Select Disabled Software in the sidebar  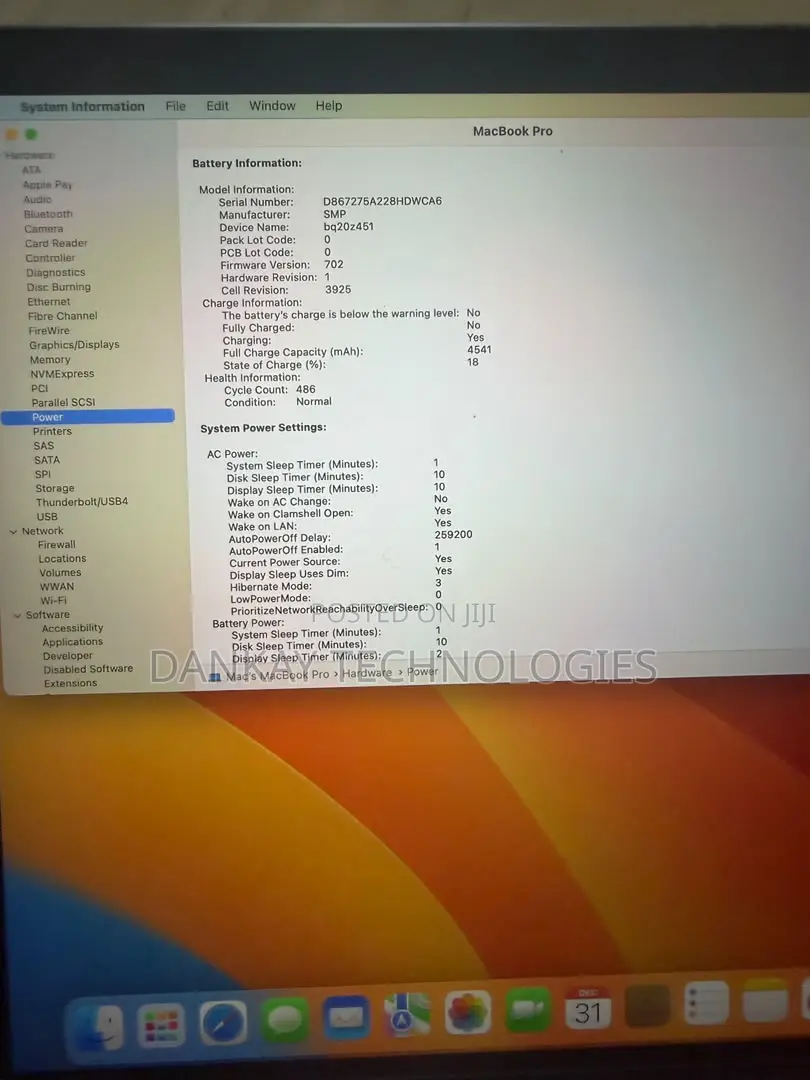(88, 669)
